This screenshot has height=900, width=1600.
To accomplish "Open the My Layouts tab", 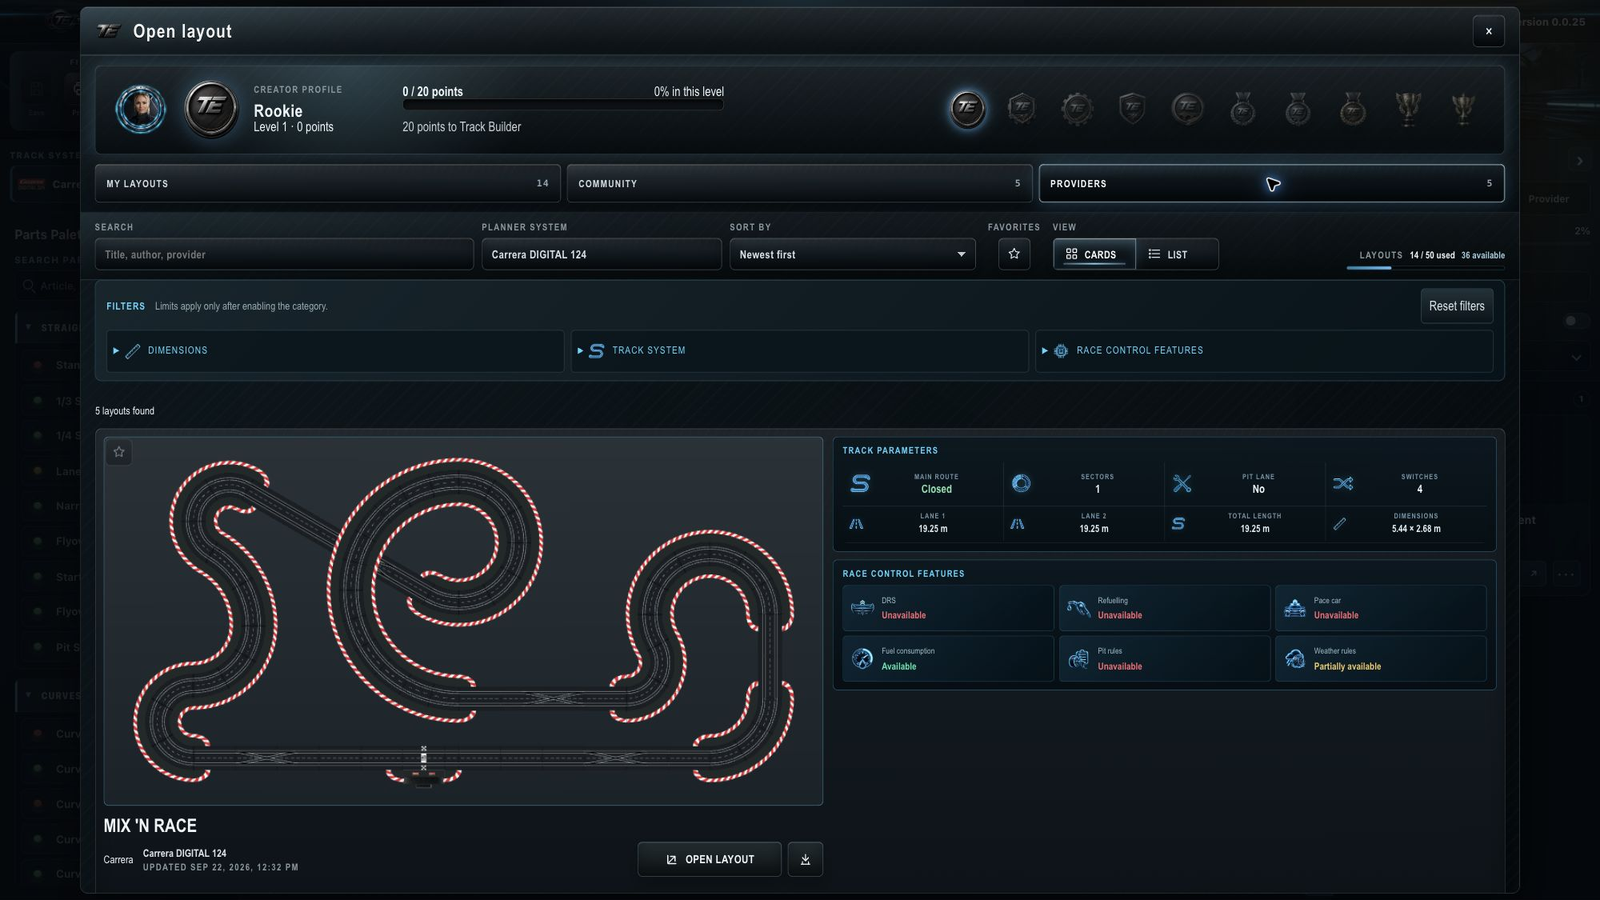I will pyautogui.click(x=328, y=184).
